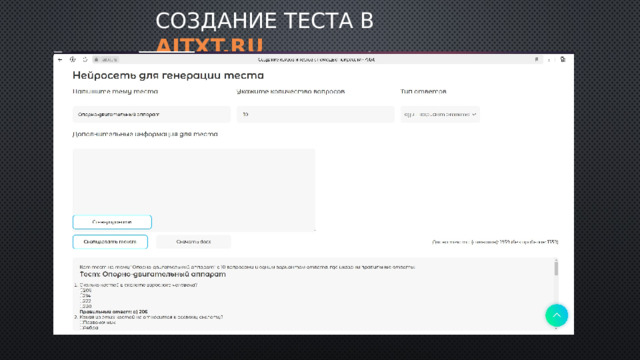Click the Скопировать текст button
Image resolution: width=640 pixels, height=360 pixels.
(x=110, y=242)
